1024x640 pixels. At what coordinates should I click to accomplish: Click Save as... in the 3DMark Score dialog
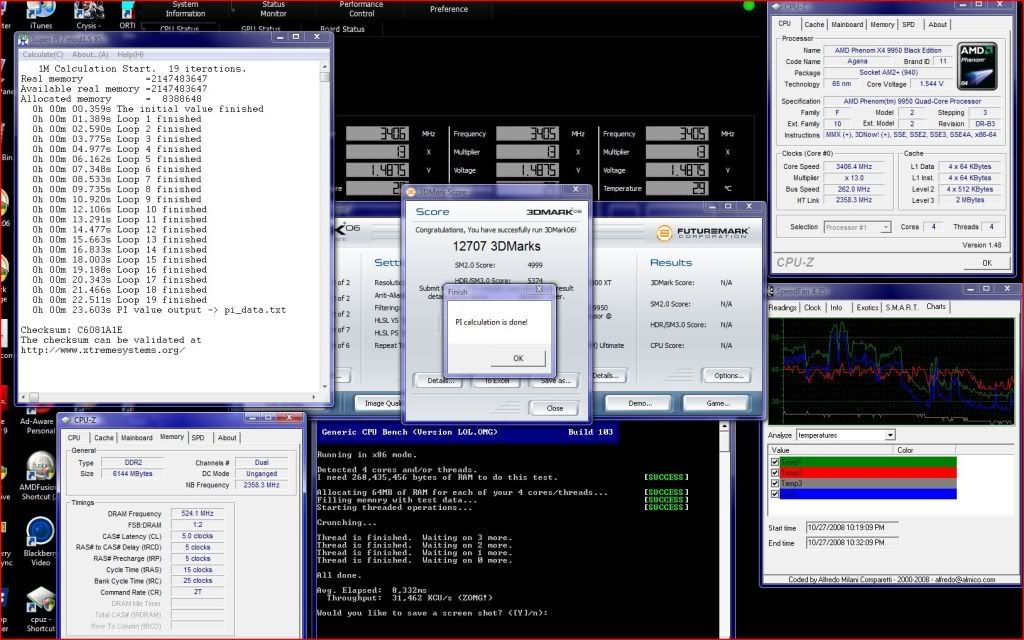[555, 380]
